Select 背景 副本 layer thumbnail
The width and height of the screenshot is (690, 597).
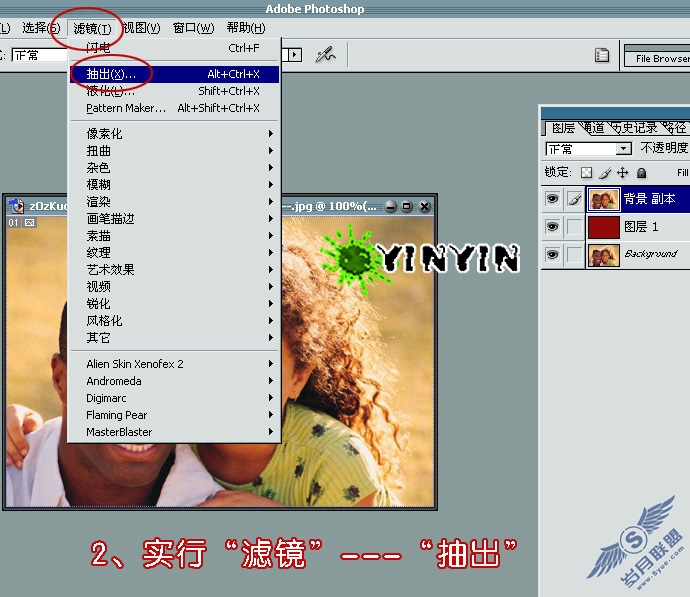(x=603, y=199)
